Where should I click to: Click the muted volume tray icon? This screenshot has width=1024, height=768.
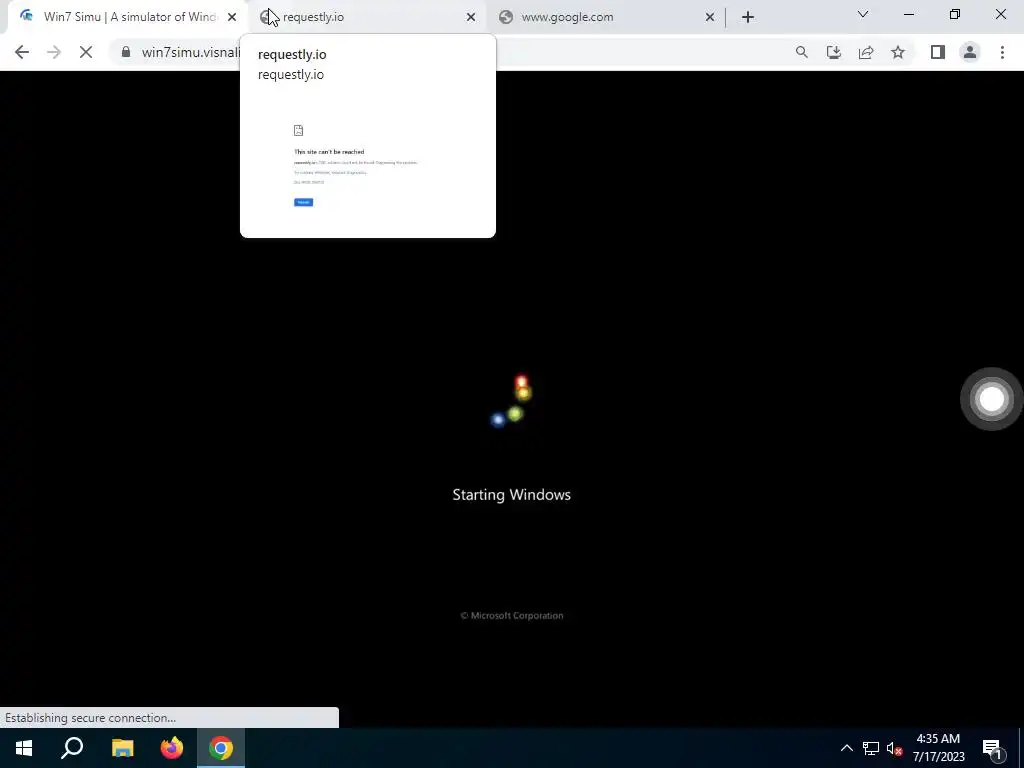click(894, 748)
